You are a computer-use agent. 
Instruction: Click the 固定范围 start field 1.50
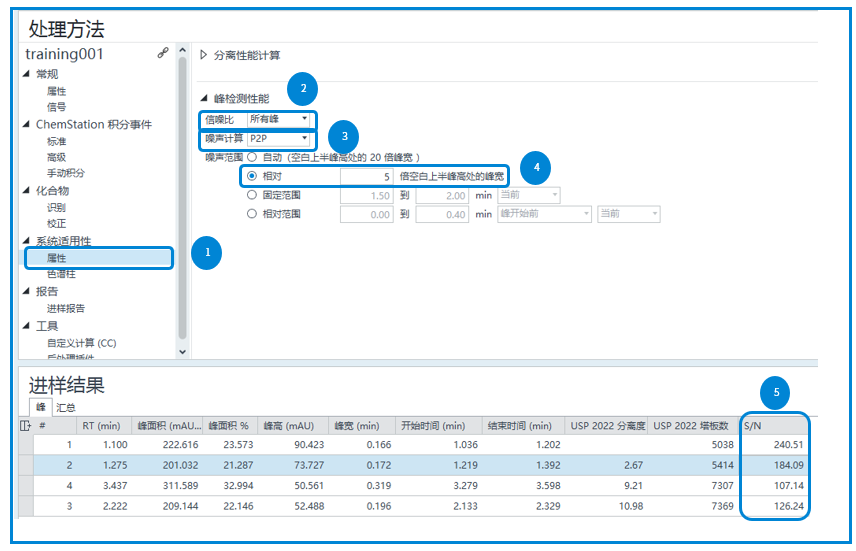click(366, 195)
